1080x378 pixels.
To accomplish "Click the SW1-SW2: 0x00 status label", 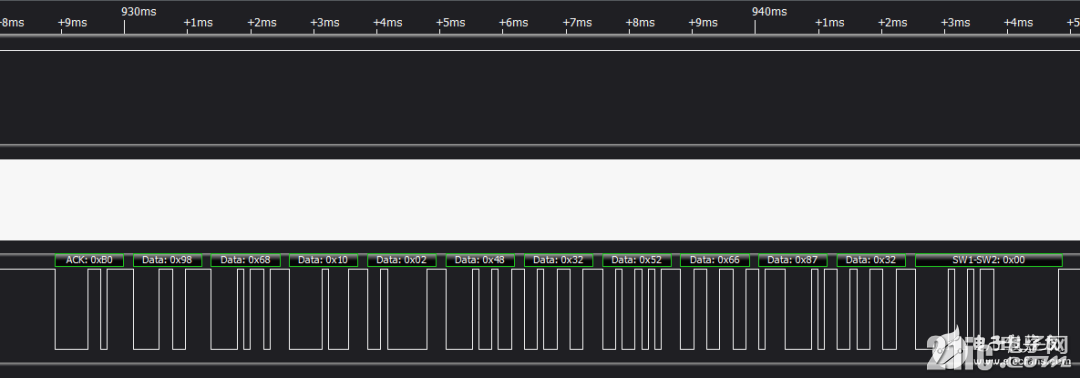I will pyautogui.click(x=988, y=260).
